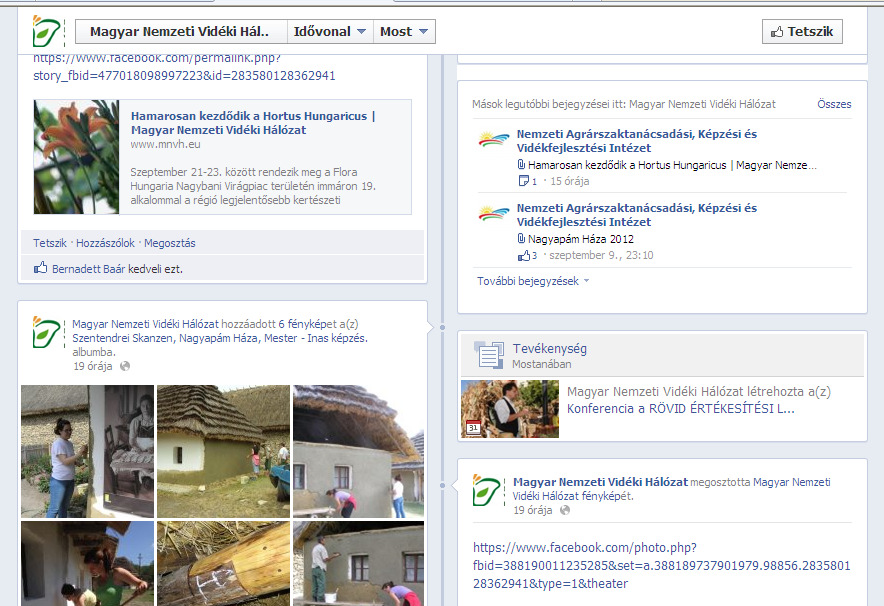Click the Tevékenység activity documents icon
This screenshot has width=884, height=606.
tap(488, 355)
